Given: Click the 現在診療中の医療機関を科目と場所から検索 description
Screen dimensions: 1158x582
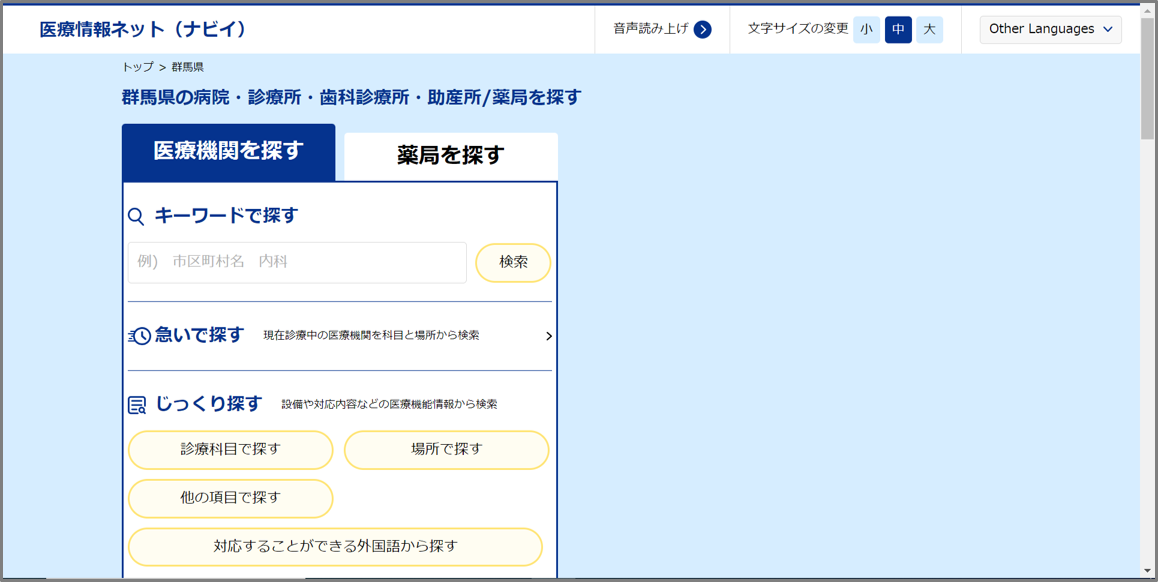Looking at the screenshot, I should point(371,335).
